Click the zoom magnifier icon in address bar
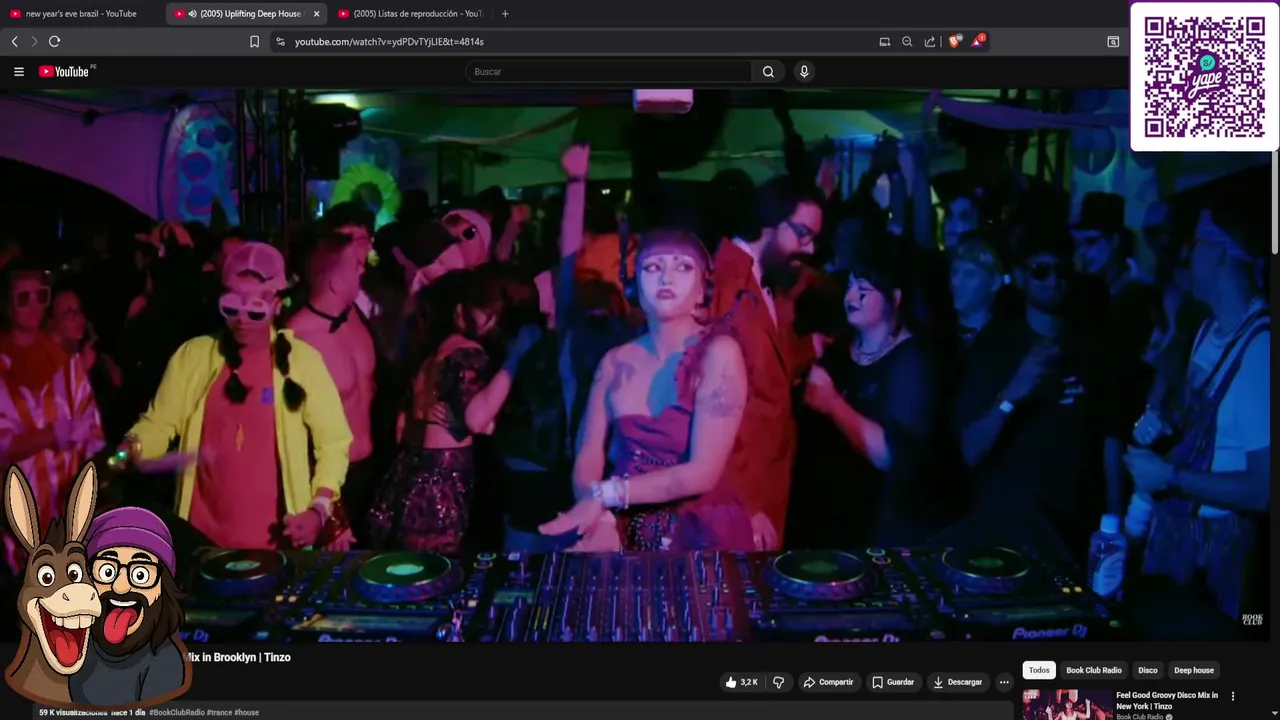This screenshot has width=1280, height=720. click(907, 41)
